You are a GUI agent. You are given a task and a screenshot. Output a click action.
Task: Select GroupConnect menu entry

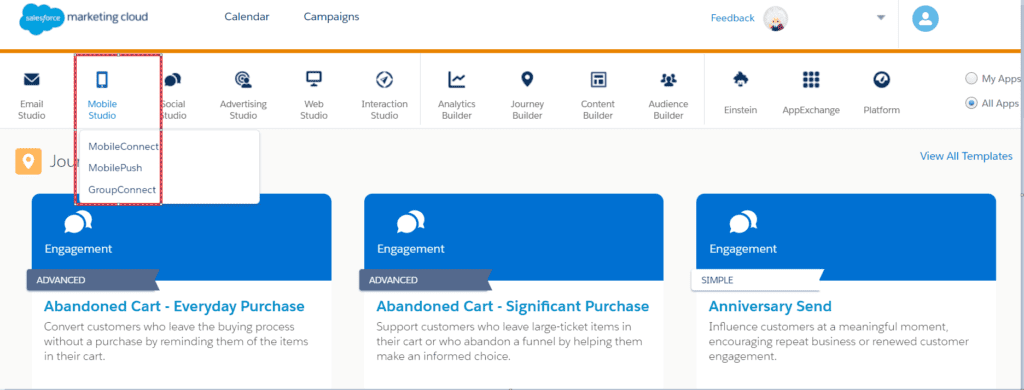coord(122,190)
